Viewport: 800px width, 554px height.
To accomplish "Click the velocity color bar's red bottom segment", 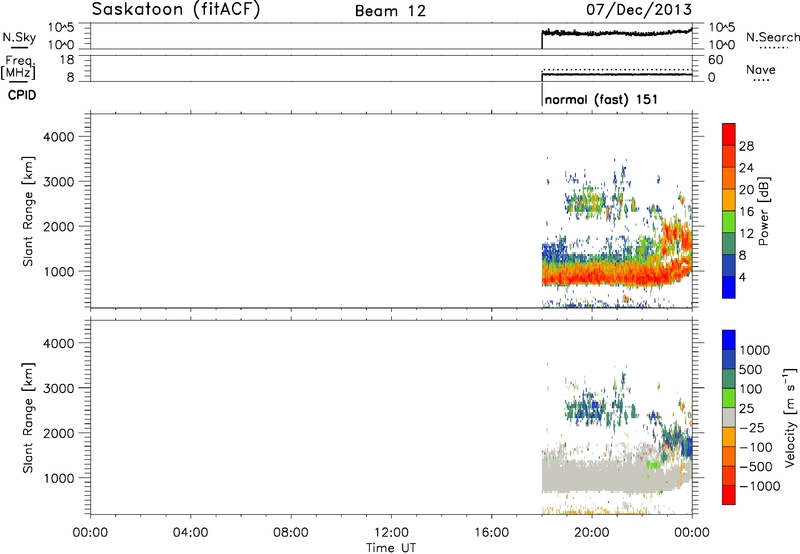I will click(x=729, y=495).
